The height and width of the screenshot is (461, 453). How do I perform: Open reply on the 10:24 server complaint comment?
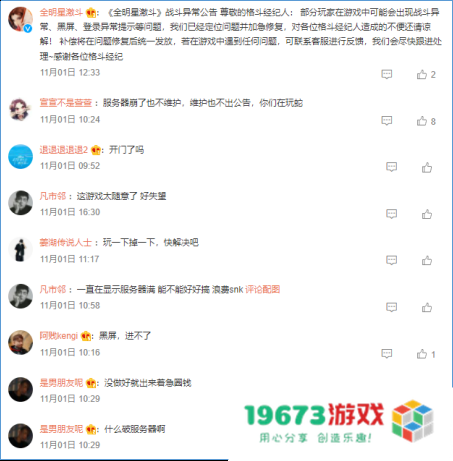pos(387,121)
